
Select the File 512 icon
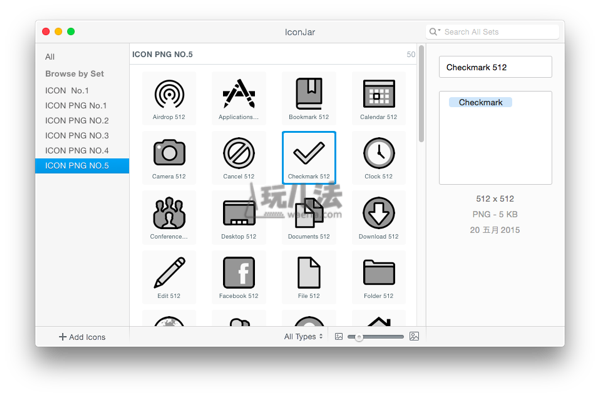click(x=309, y=277)
